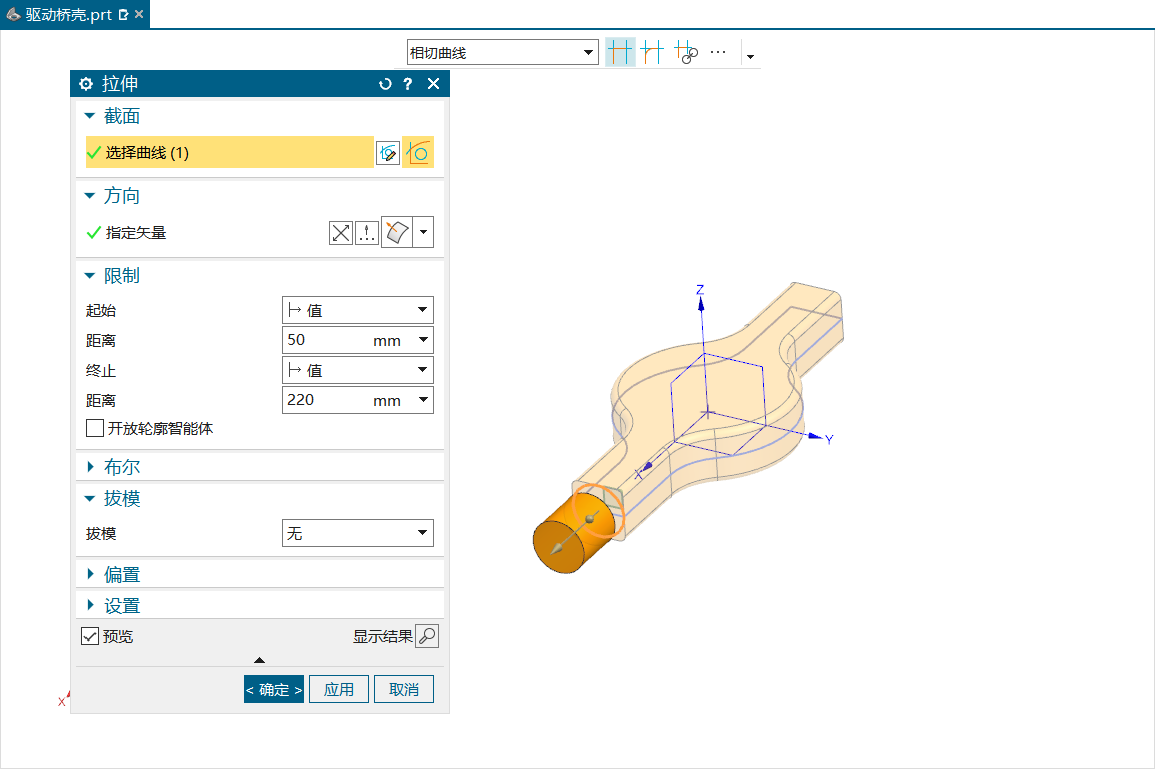The image size is (1155, 769).
Task: Toggle follow fillet icon in the top toolbar
Action: click(x=652, y=52)
